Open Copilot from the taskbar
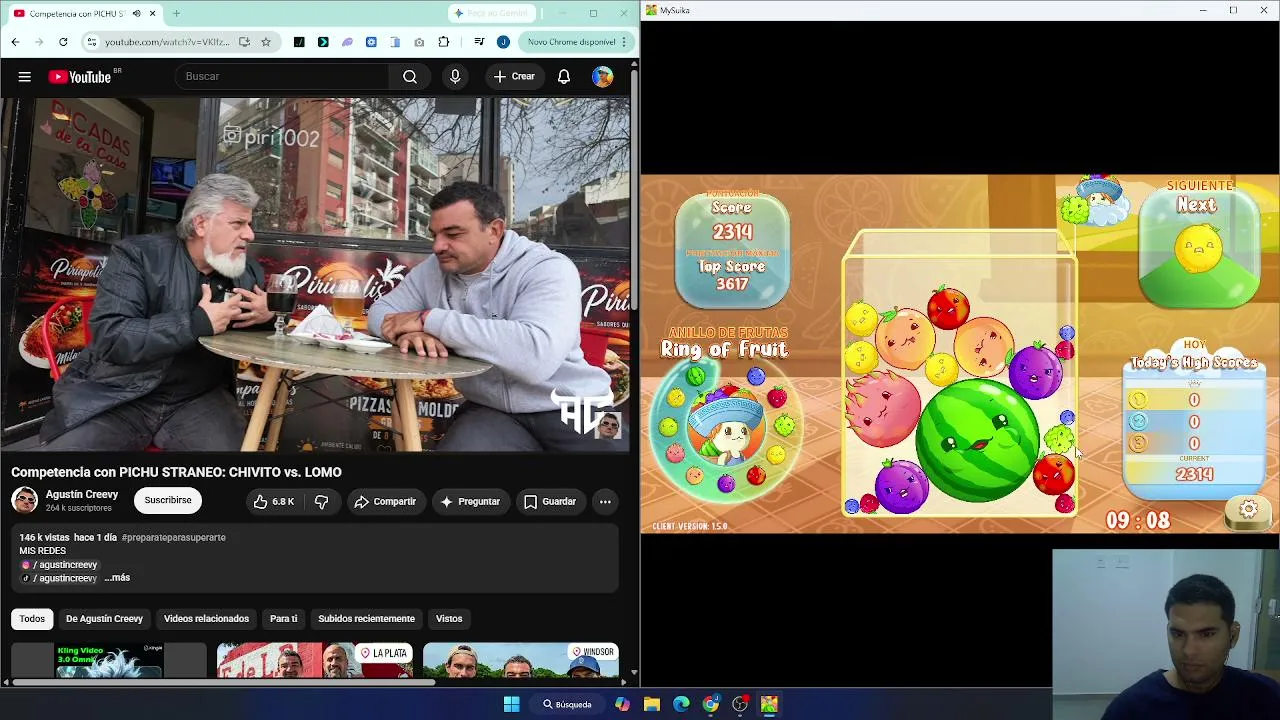Screen dimensions: 1280x720 pyautogui.click(x=622, y=704)
